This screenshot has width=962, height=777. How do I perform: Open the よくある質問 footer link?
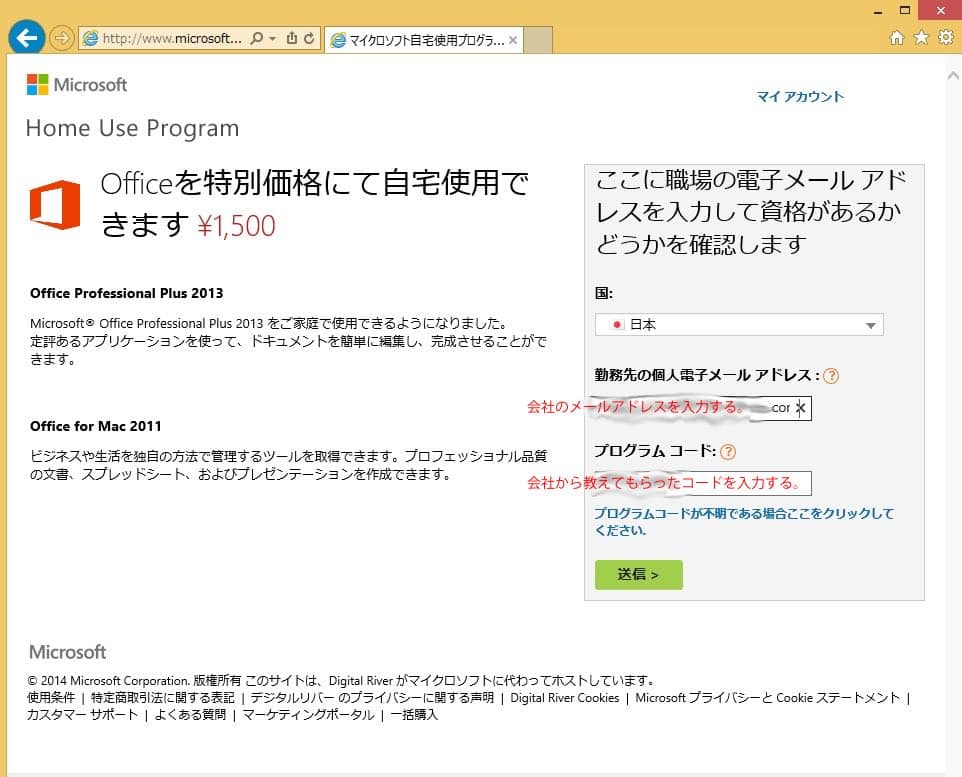pyautogui.click(x=192, y=715)
